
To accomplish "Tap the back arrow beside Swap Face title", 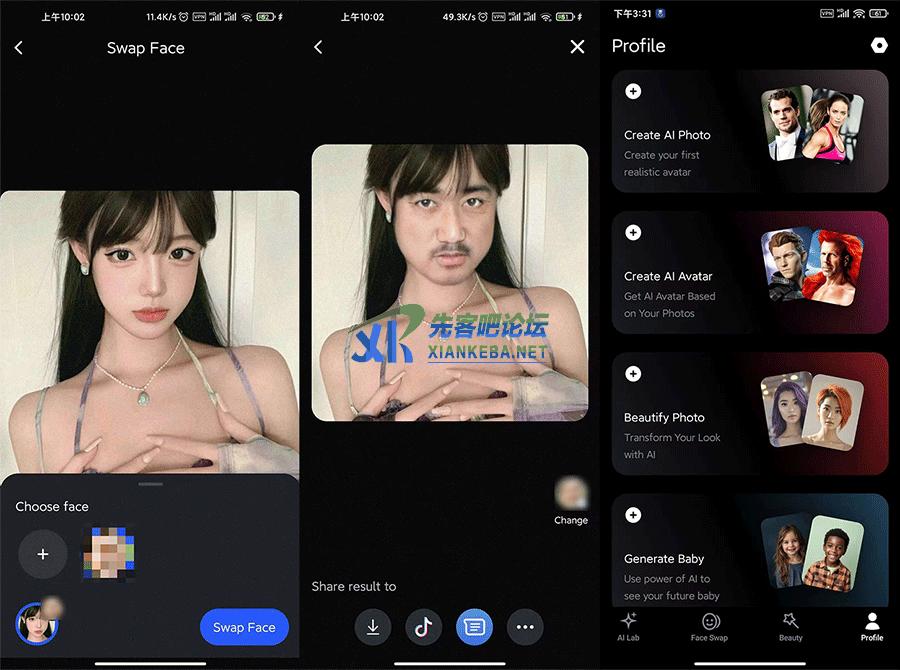I will click(x=19, y=48).
